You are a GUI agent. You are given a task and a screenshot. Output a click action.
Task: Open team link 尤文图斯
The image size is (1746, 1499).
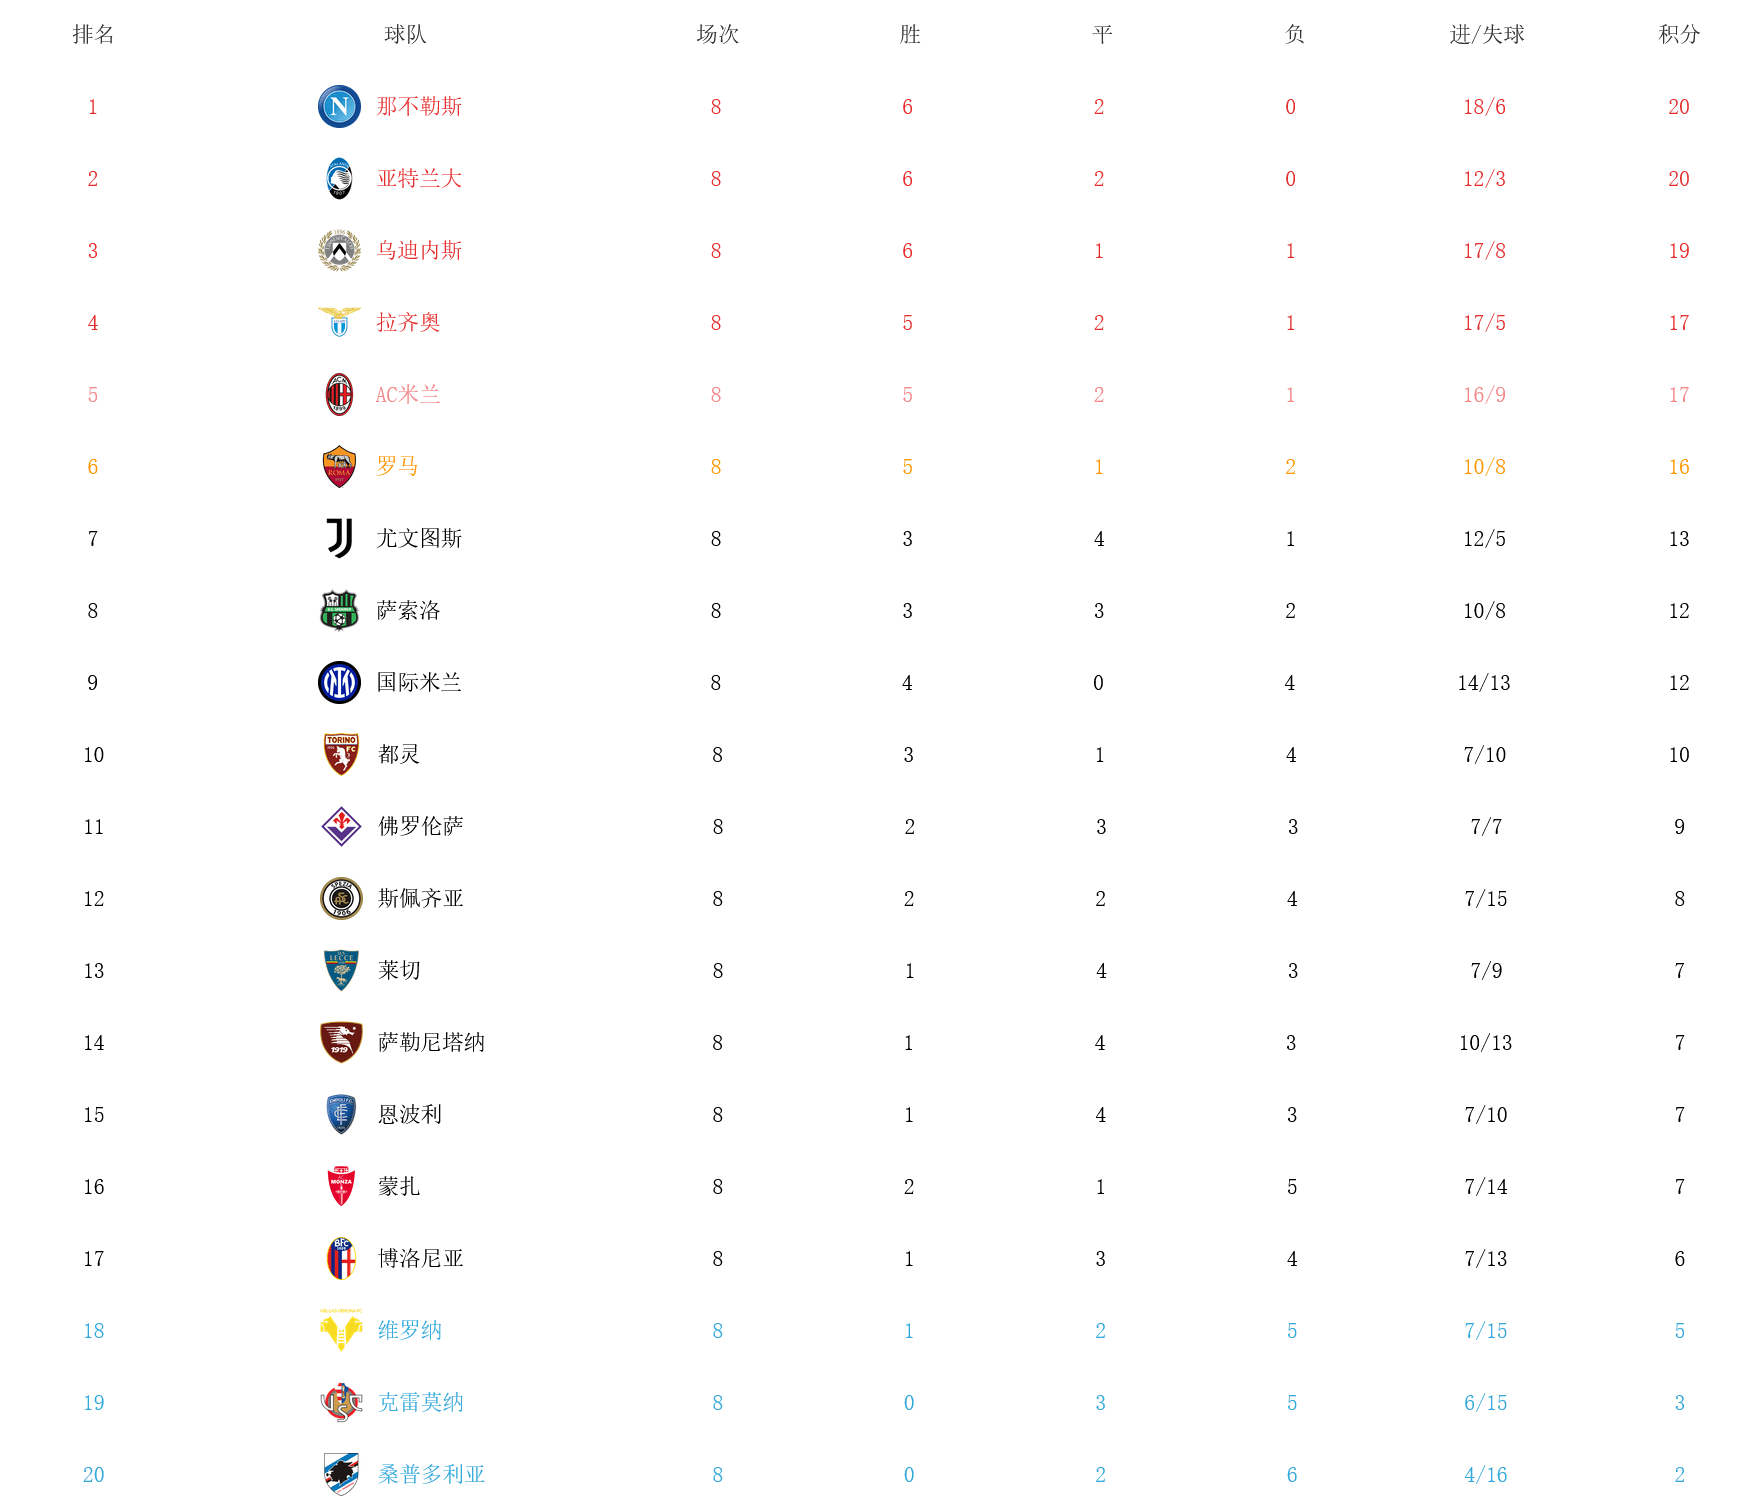coord(419,538)
